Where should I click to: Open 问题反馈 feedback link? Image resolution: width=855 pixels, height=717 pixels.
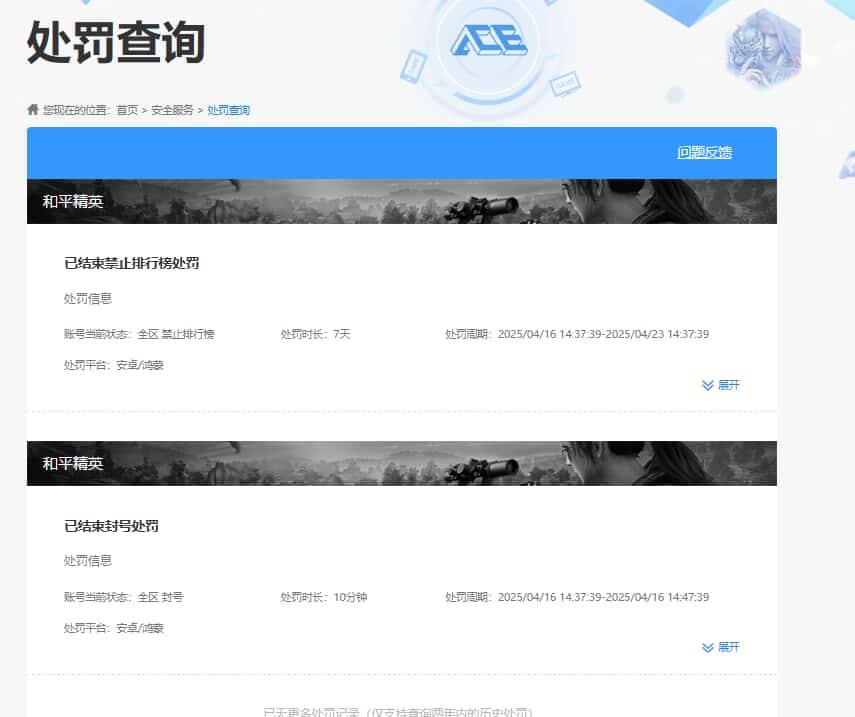coord(705,152)
